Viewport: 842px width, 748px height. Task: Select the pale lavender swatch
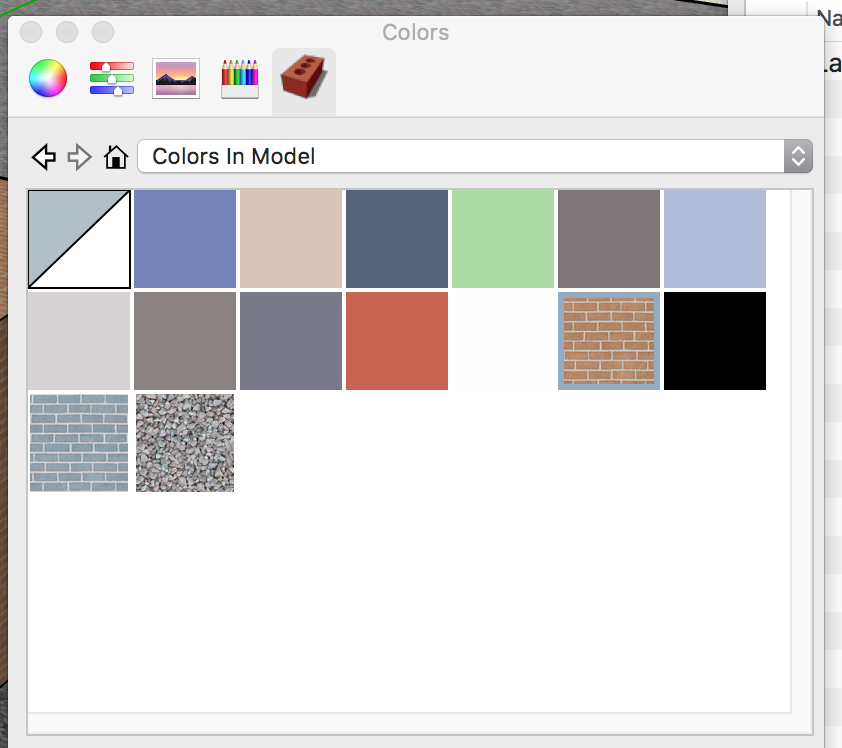(x=715, y=239)
